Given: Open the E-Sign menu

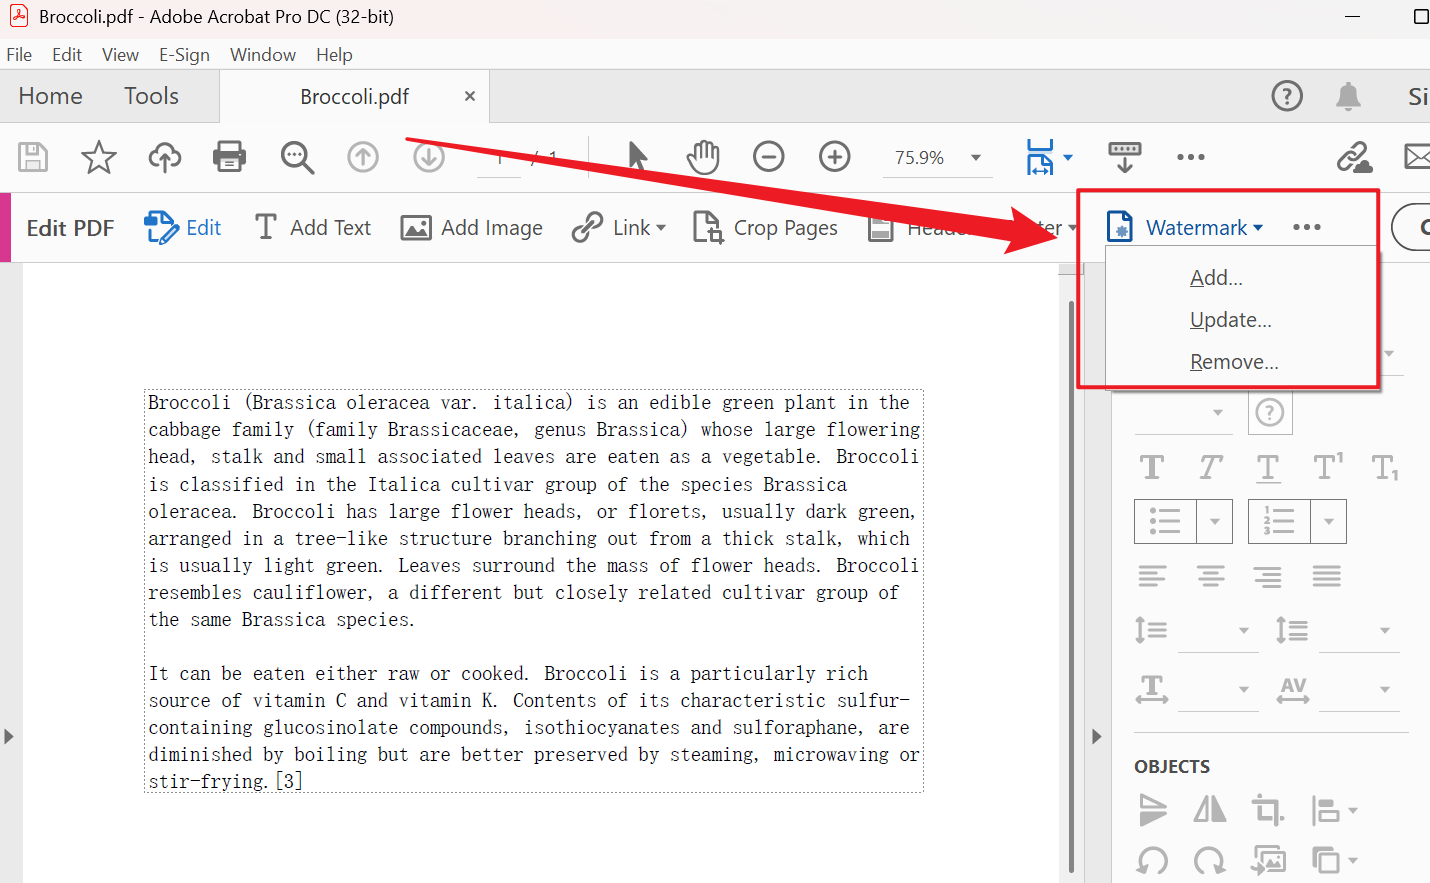Looking at the screenshot, I should (x=184, y=54).
